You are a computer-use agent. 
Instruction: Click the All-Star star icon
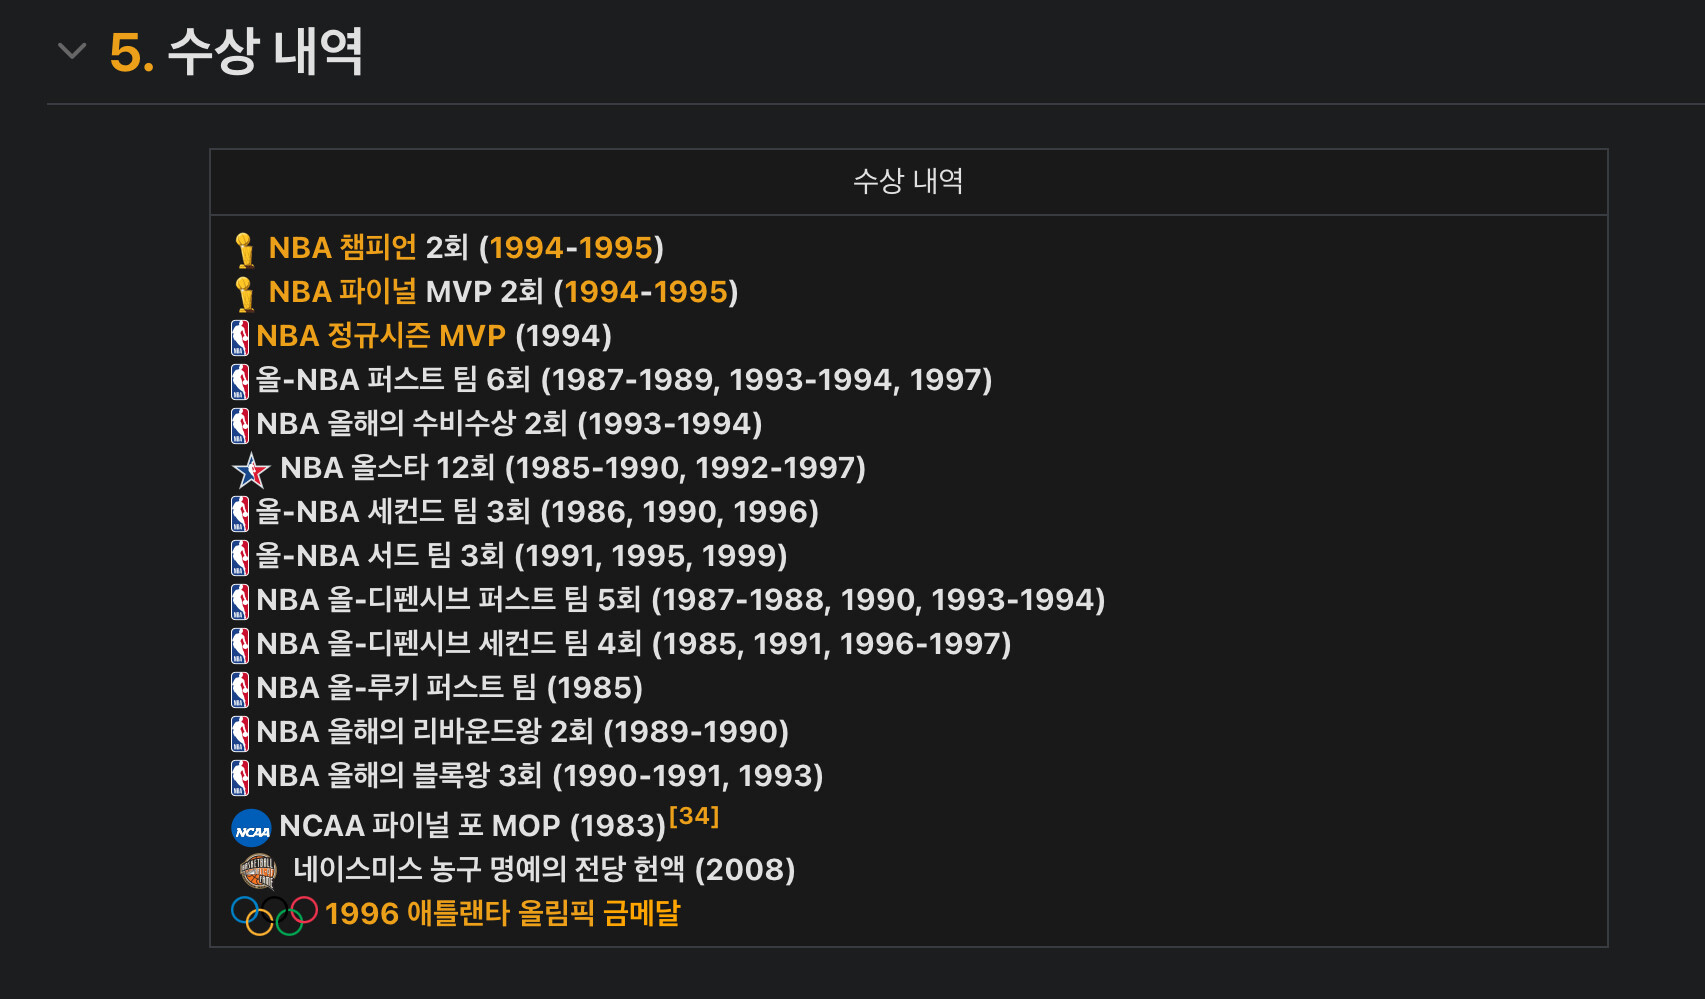click(251, 469)
